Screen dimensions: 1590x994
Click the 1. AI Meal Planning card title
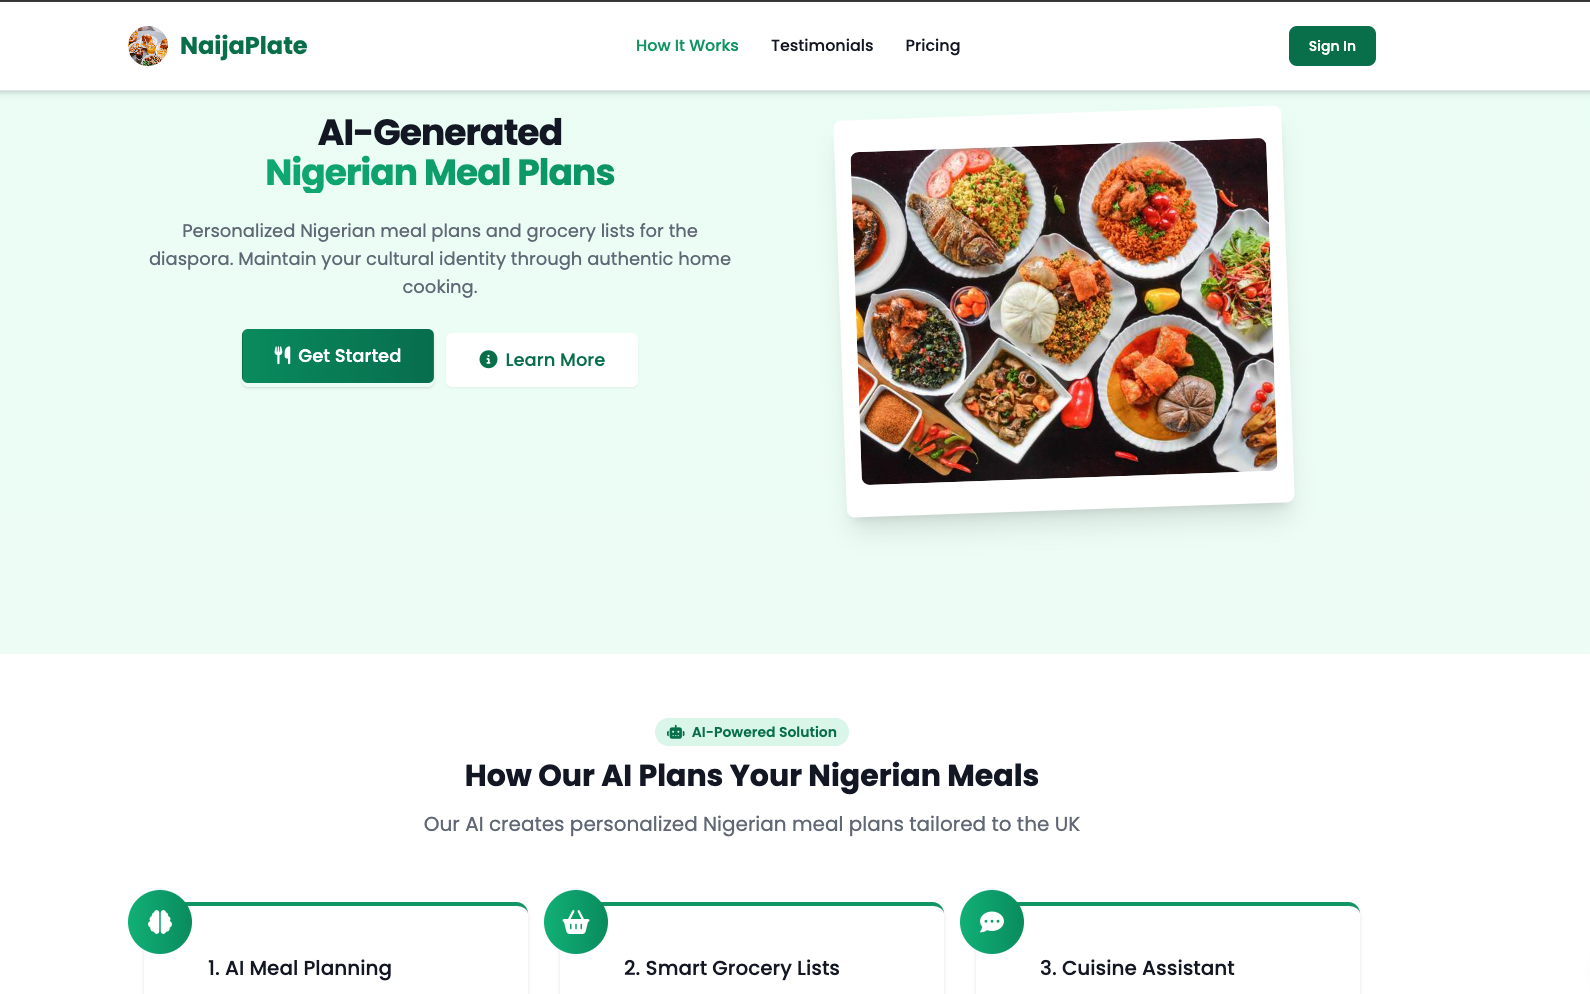tap(300, 968)
